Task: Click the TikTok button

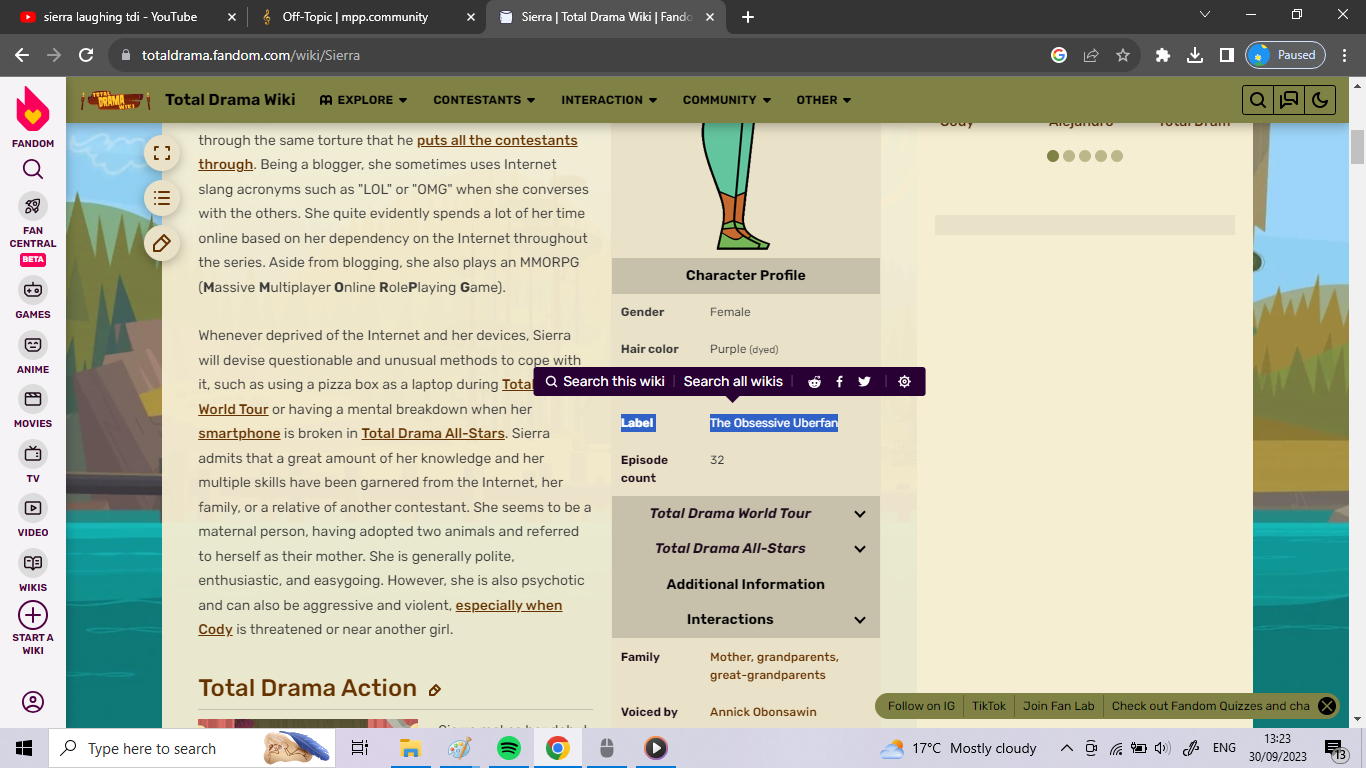Action: pyautogui.click(x=989, y=706)
